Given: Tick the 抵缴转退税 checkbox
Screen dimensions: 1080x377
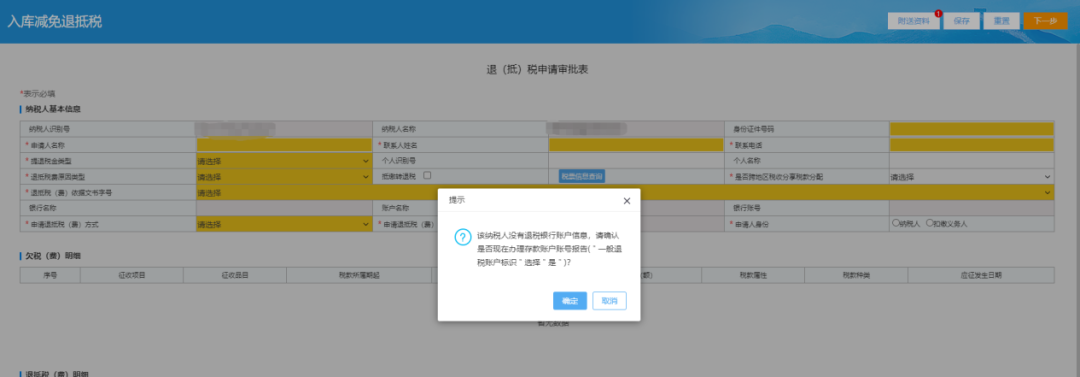Looking at the screenshot, I should click(x=427, y=175).
